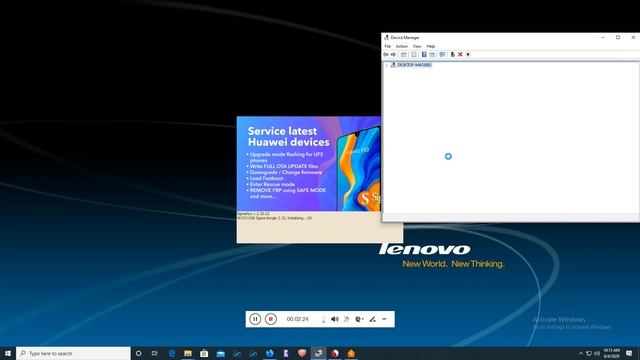Click the Type here to search box

[x=73, y=353]
